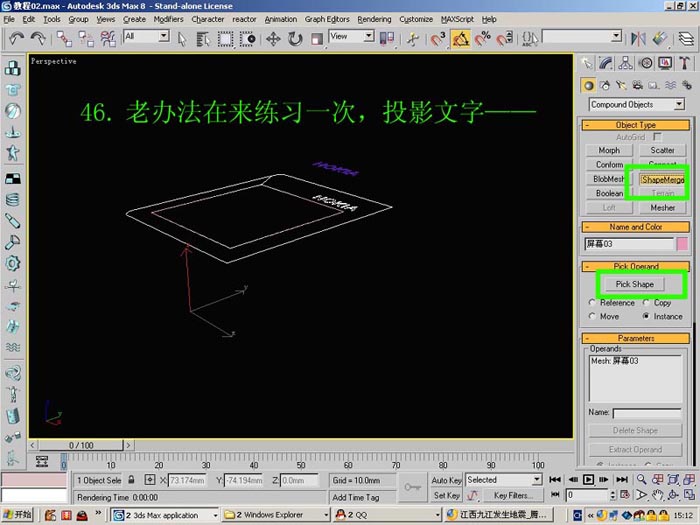Switch to the Hierarchy panel tab
The height and width of the screenshot is (525, 700).
coord(625,63)
